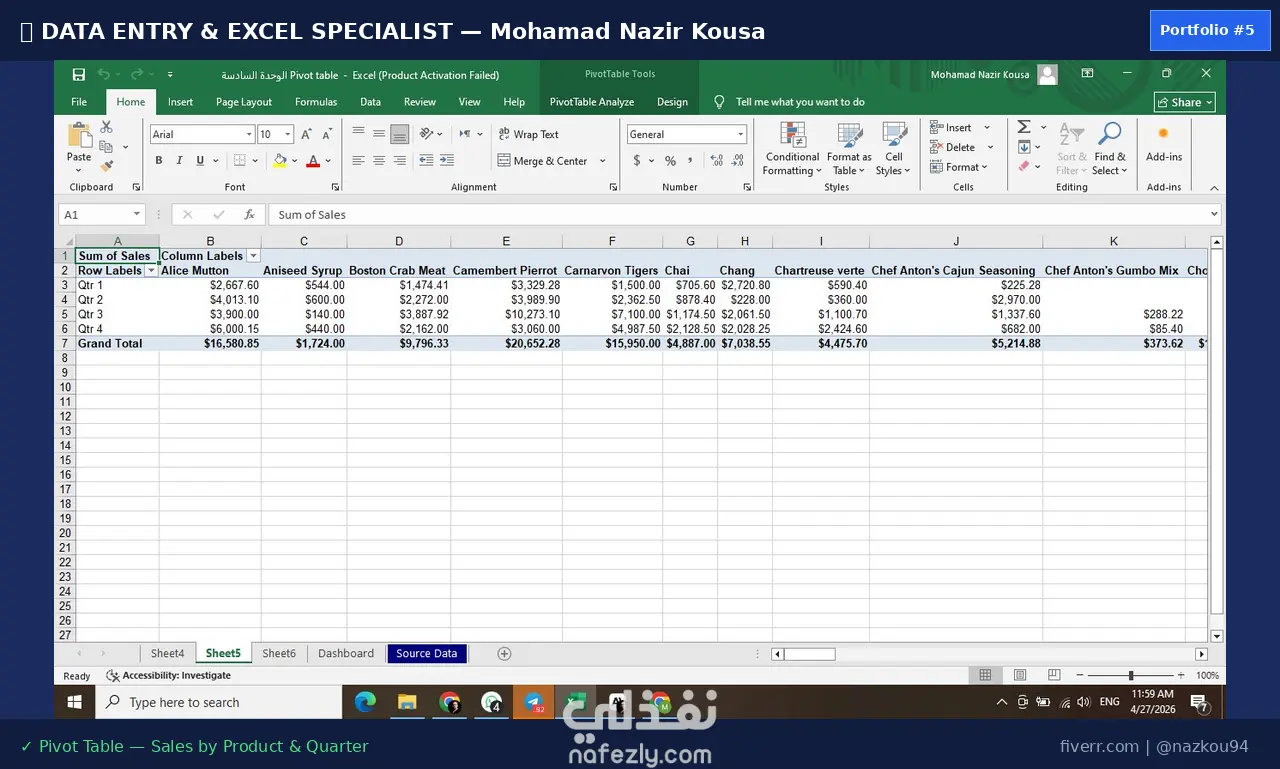Align cell text to the top
Viewport: 1280px width, 769px height.
tap(358, 133)
